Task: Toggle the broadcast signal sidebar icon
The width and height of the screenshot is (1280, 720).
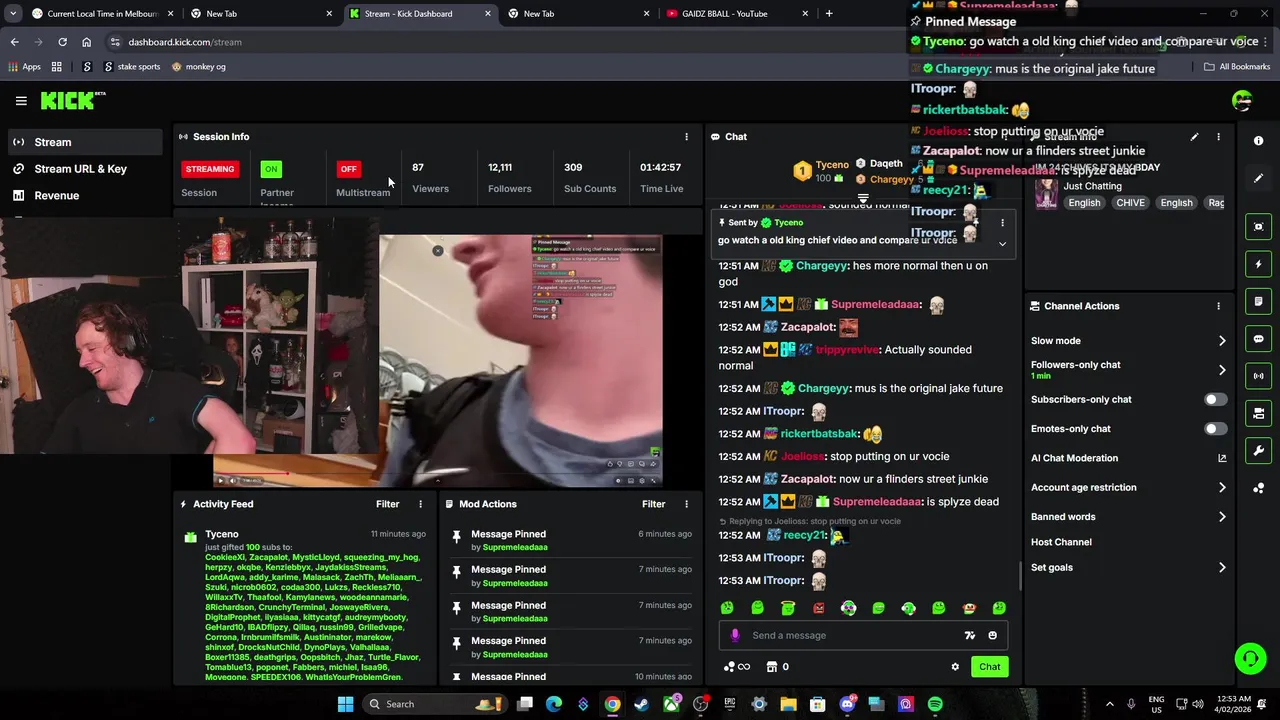Action: click(x=1258, y=376)
